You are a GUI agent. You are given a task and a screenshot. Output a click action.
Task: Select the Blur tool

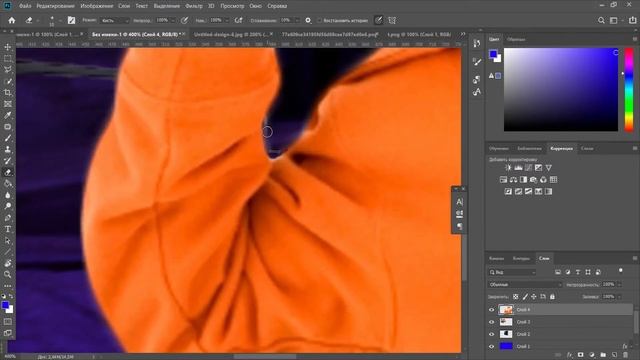click(8, 195)
